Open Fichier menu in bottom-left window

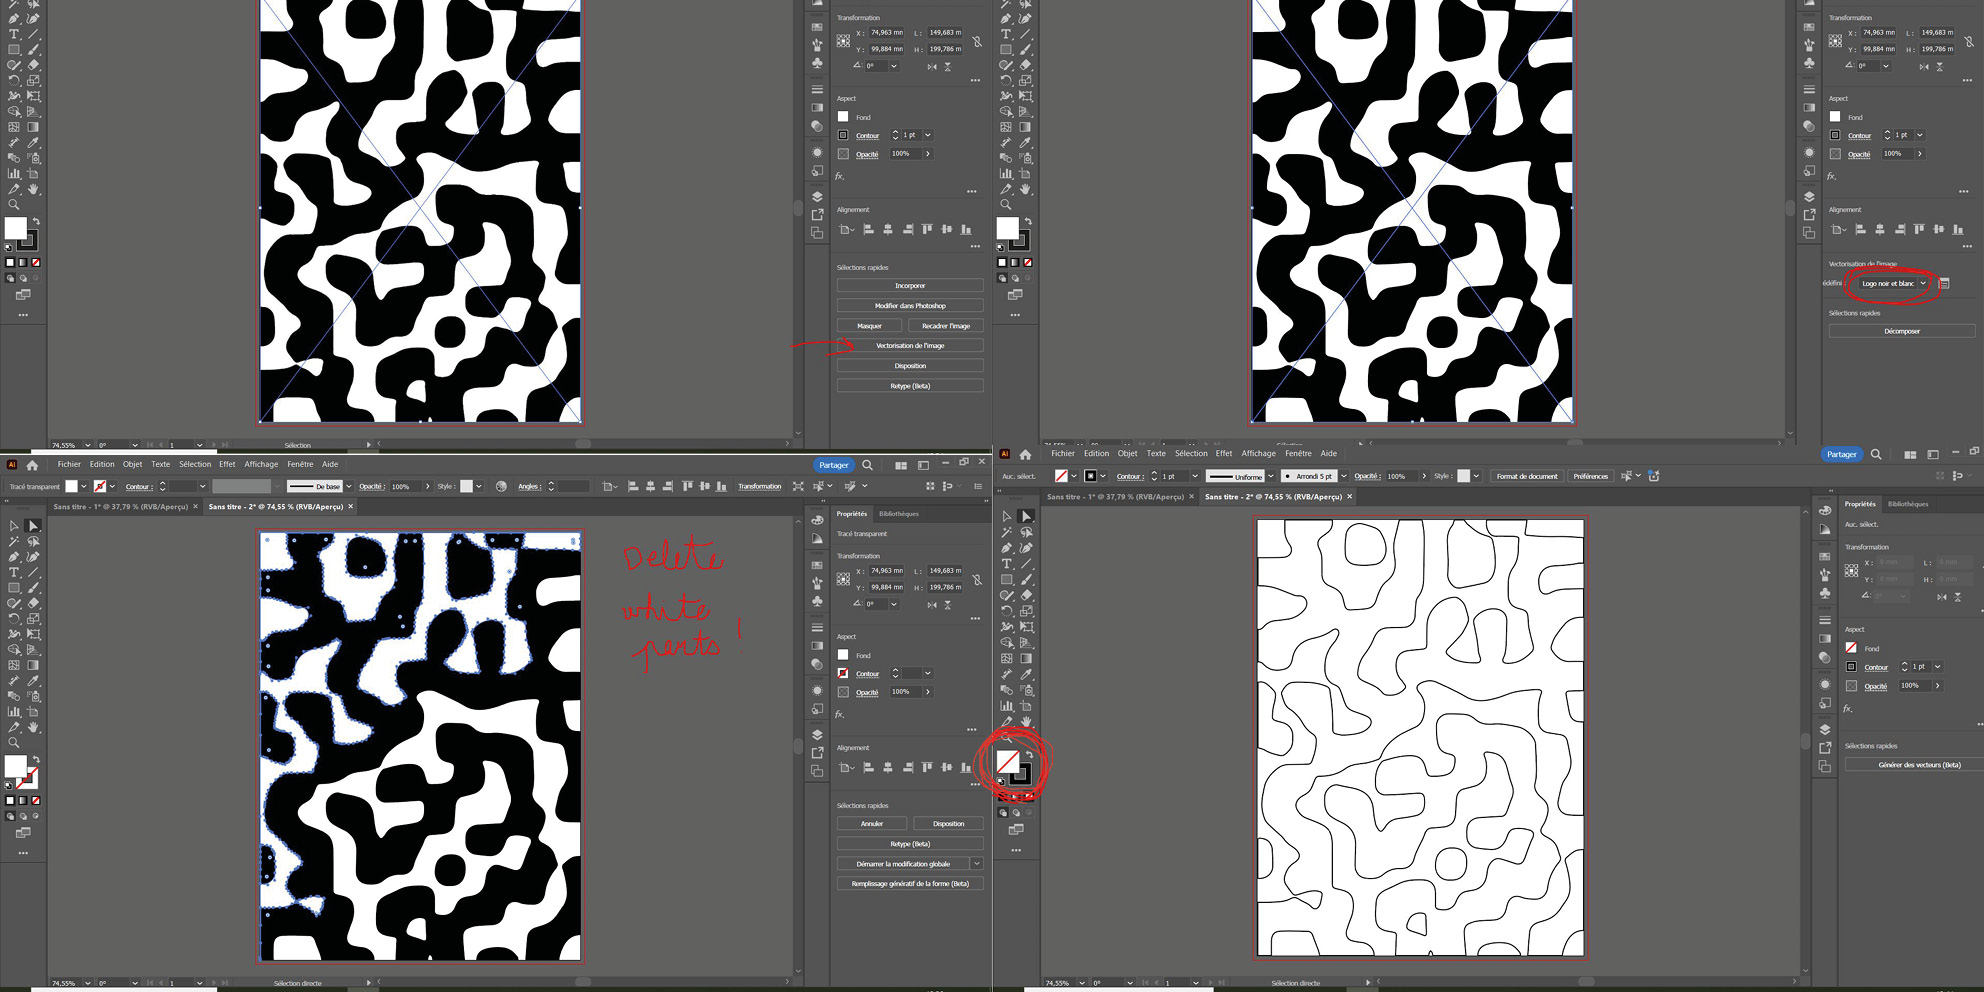click(69, 464)
